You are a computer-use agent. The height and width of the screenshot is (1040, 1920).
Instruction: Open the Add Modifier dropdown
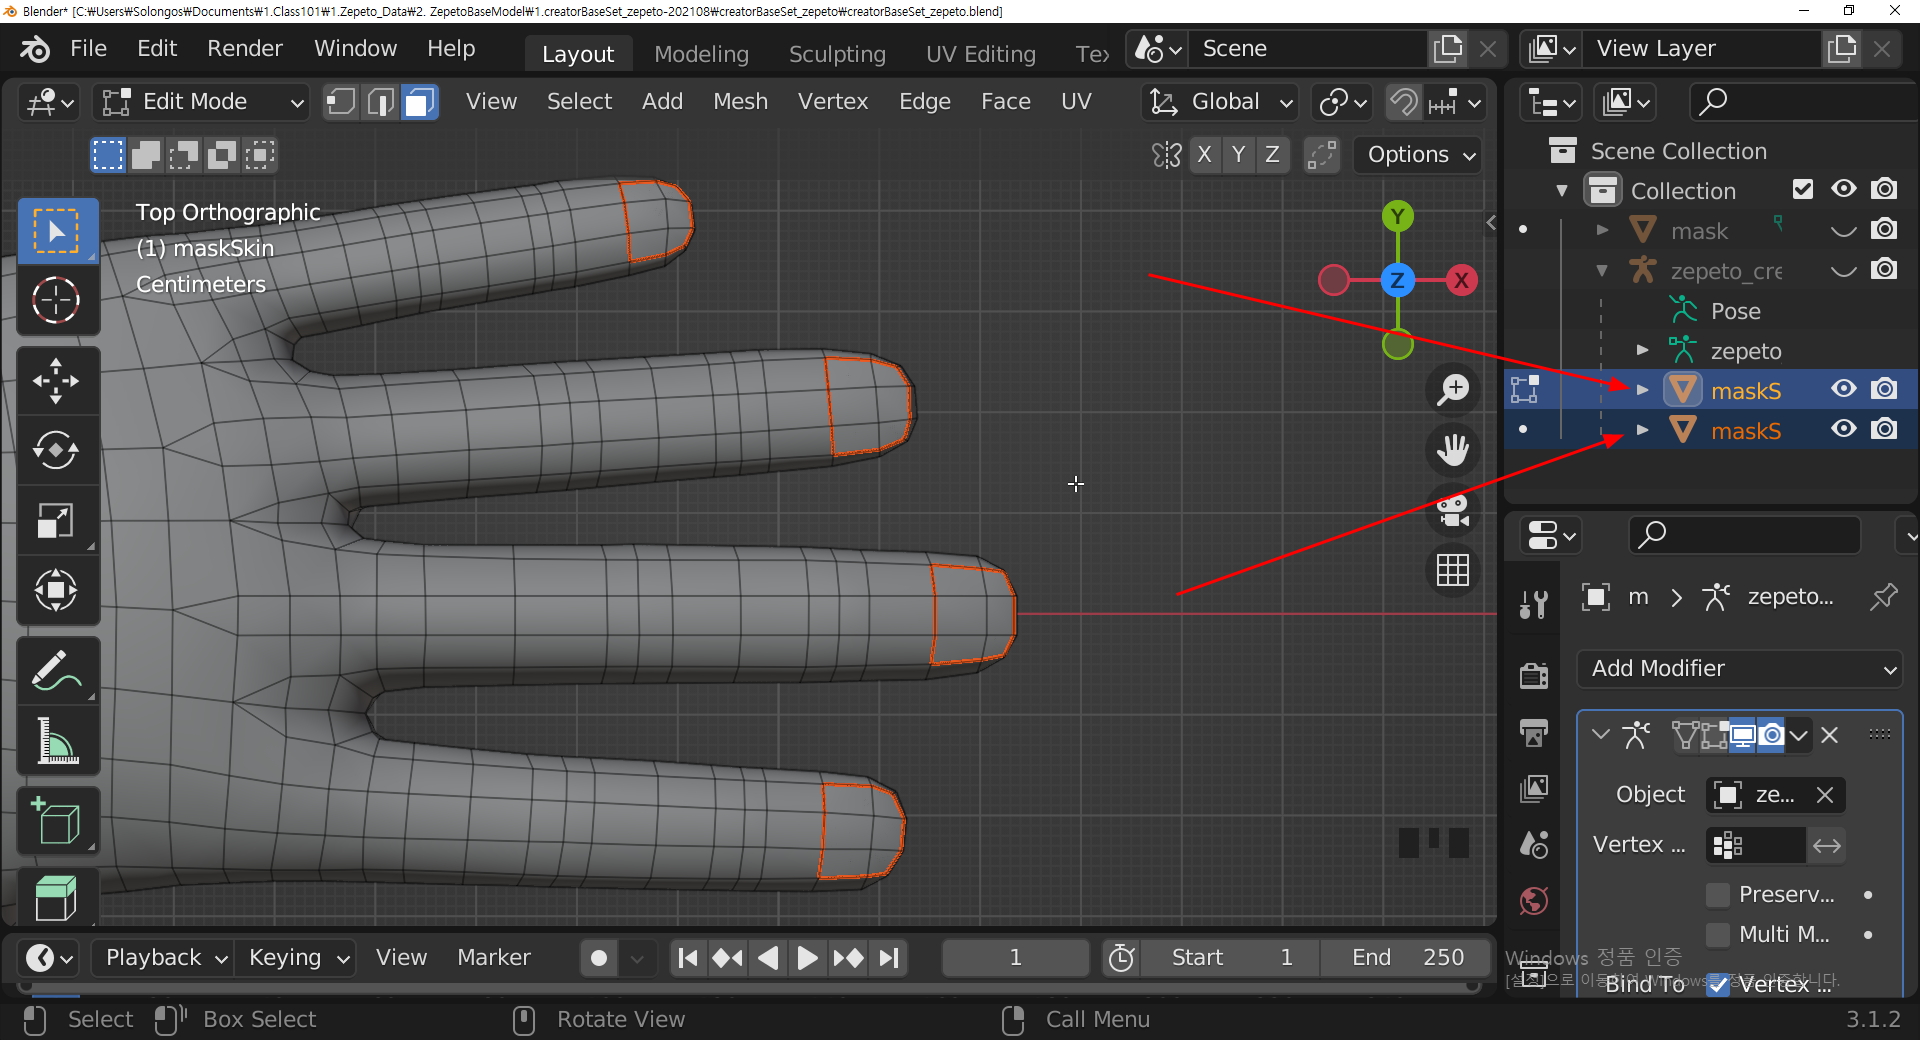pyautogui.click(x=1740, y=669)
